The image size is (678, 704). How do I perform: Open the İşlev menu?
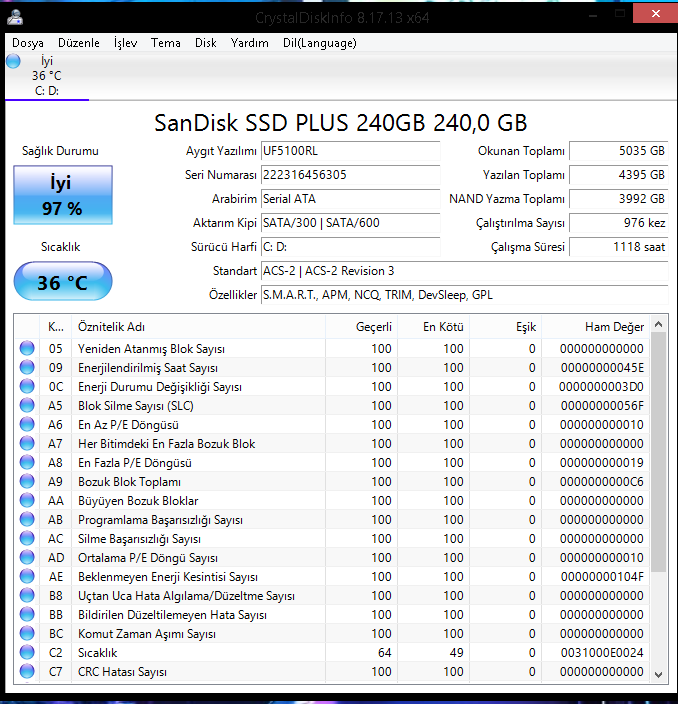[125, 43]
